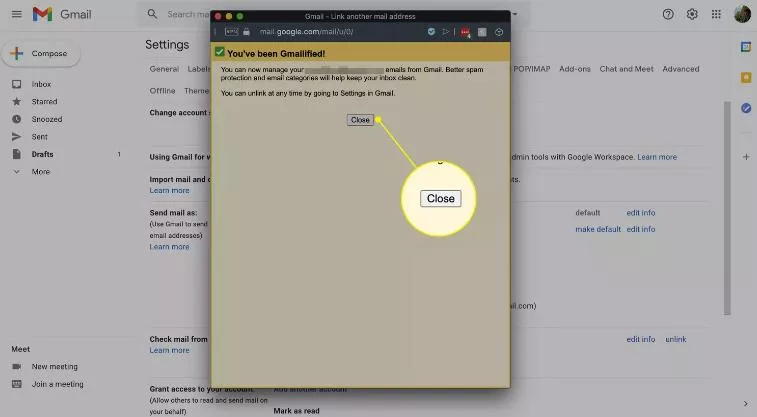The width and height of the screenshot is (757, 417).
Task: Select Join a meeting
Action: [57, 384]
